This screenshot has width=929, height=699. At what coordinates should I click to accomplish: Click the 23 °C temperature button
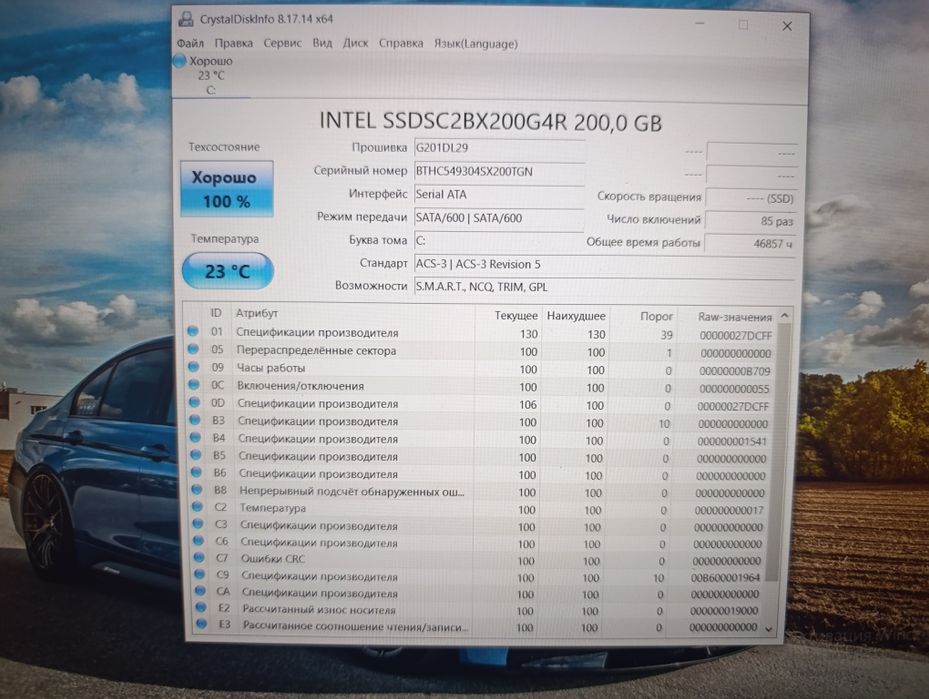228,271
